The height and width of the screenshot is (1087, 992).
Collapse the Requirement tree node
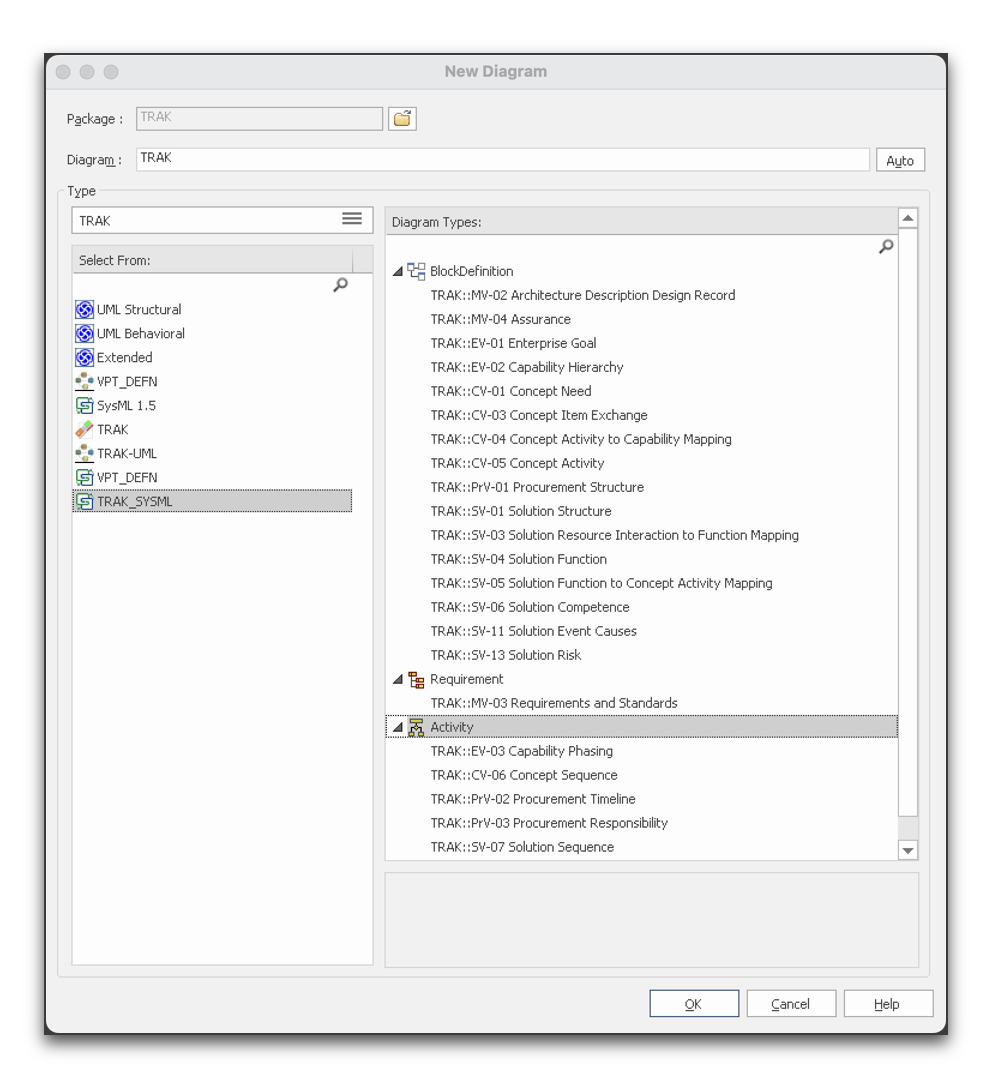[x=398, y=679]
